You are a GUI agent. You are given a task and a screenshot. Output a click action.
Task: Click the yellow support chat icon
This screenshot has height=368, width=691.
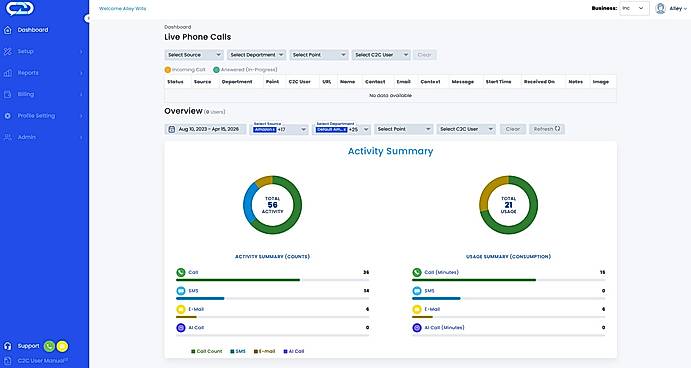(62, 346)
